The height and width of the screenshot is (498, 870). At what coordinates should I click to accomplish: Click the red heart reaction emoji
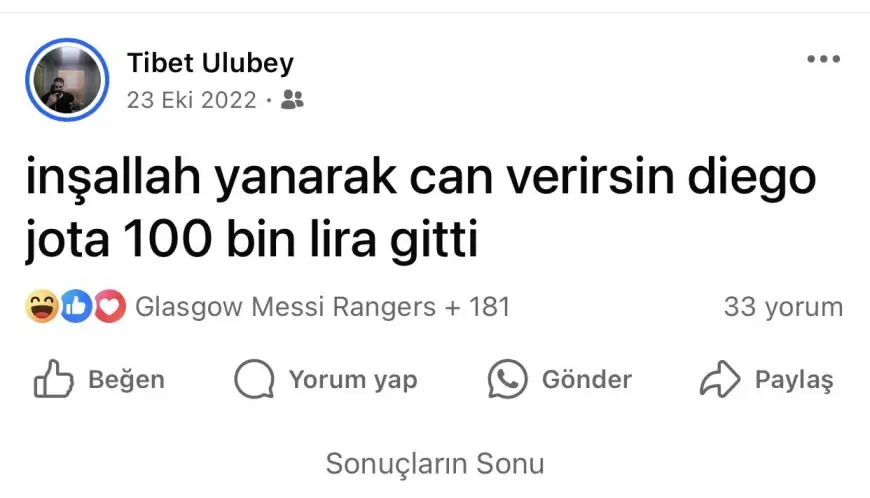click(109, 306)
